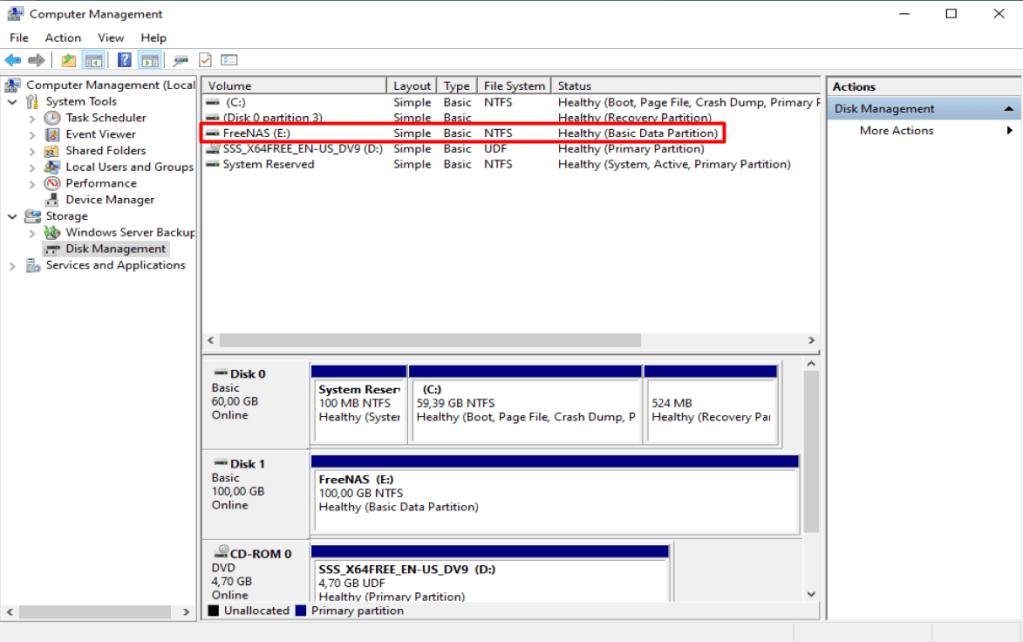Screen dimensions: 1023x642
Task: Expand the Performance node
Action: pos(31,183)
